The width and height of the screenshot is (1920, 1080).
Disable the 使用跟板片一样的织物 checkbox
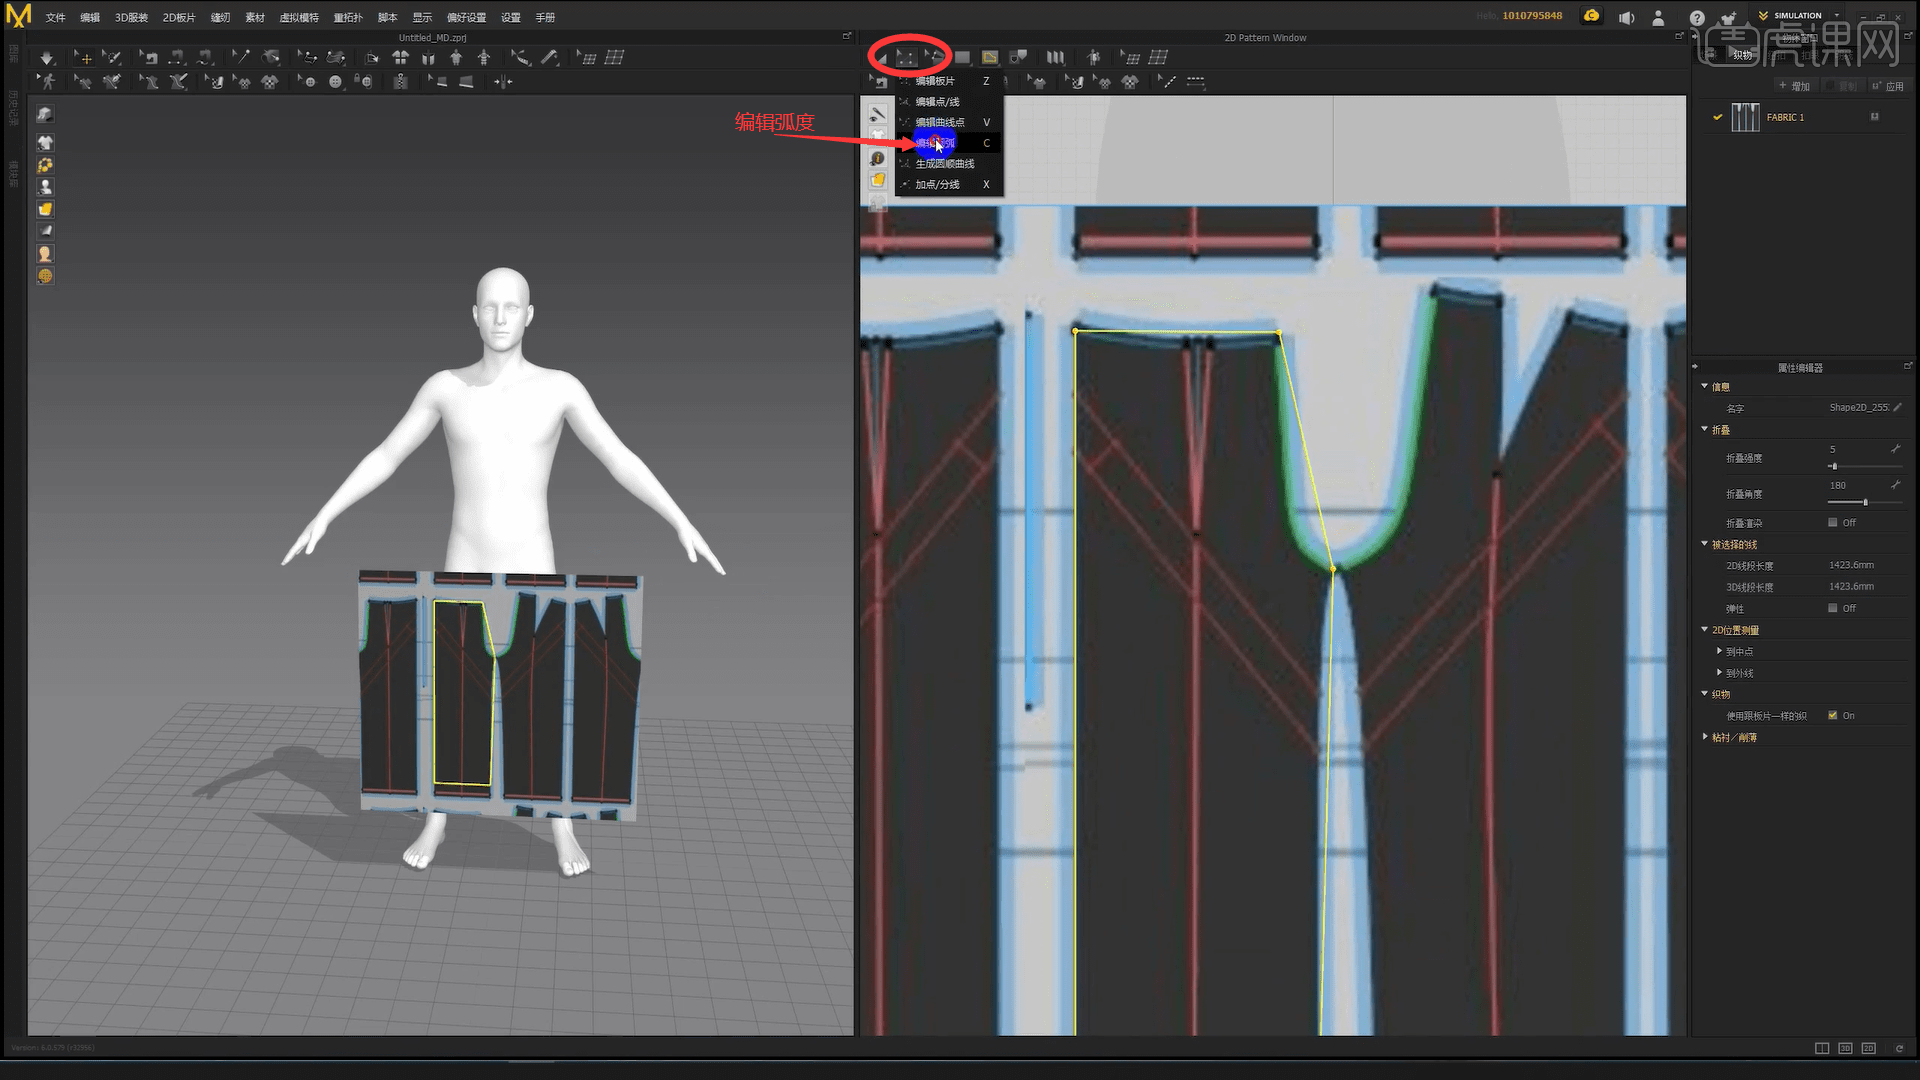click(x=1834, y=715)
